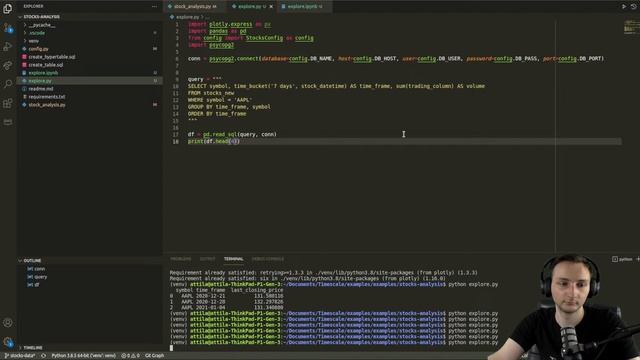Screen dimensions: 640x360
Task: Switch to stock_analysis.py tab
Action: [x=192, y=7]
